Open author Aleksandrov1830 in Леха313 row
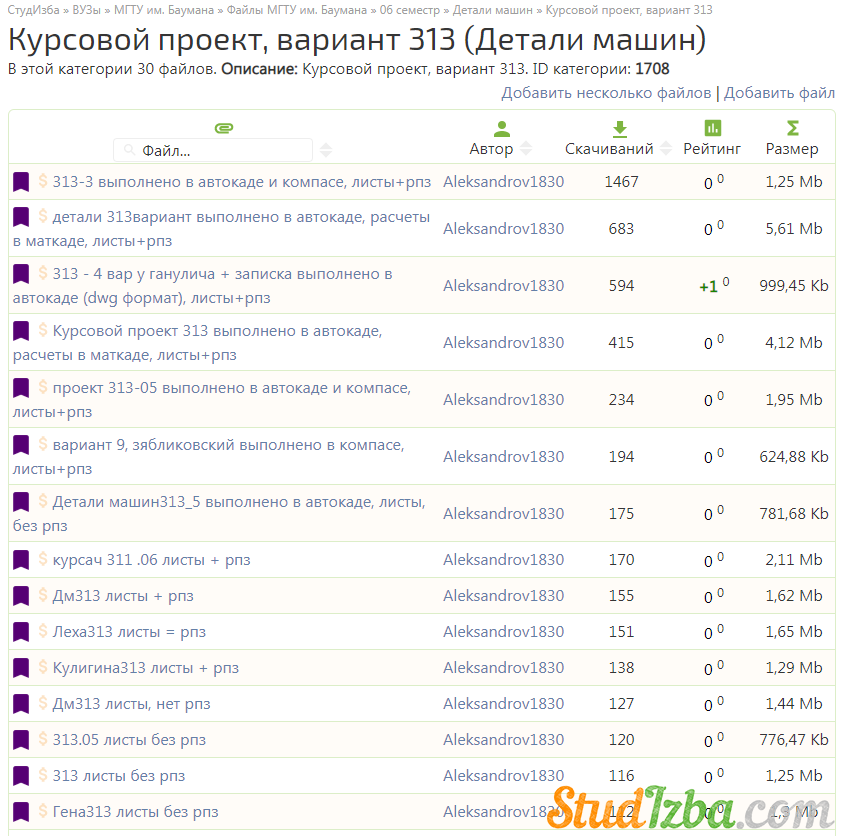This screenshot has width=842, height=836. 503,631
